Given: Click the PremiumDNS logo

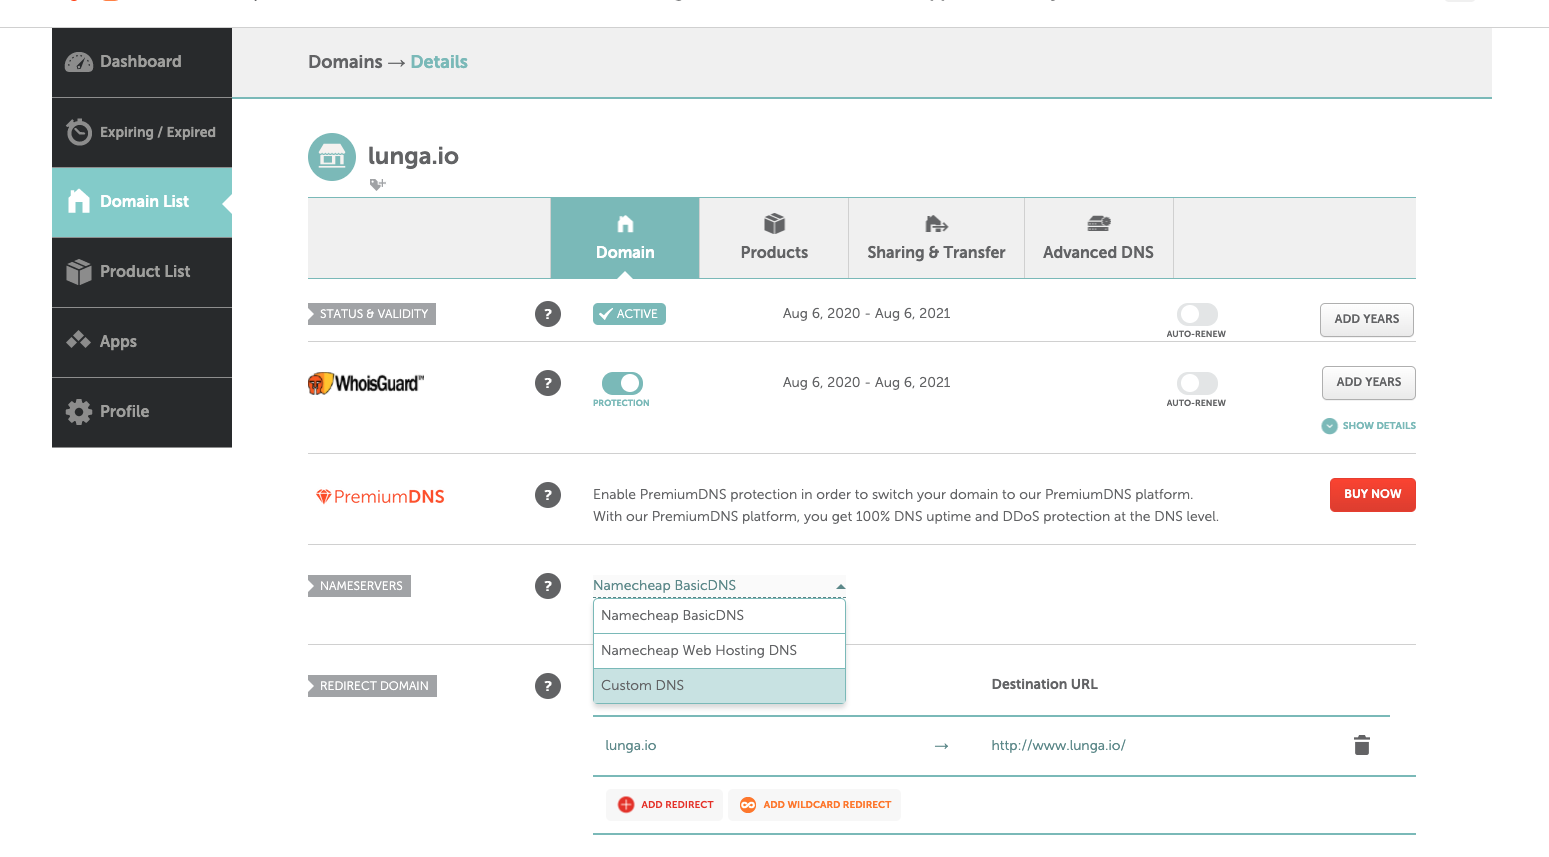Looking at the screenshot, I should click(380, 497).
